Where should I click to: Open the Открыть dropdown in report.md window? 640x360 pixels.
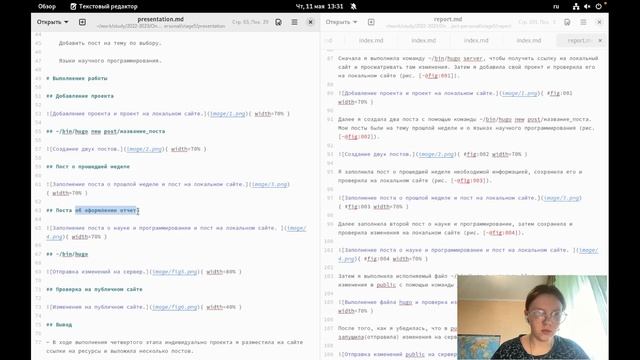pyautogui.click(x=341, y=22)
